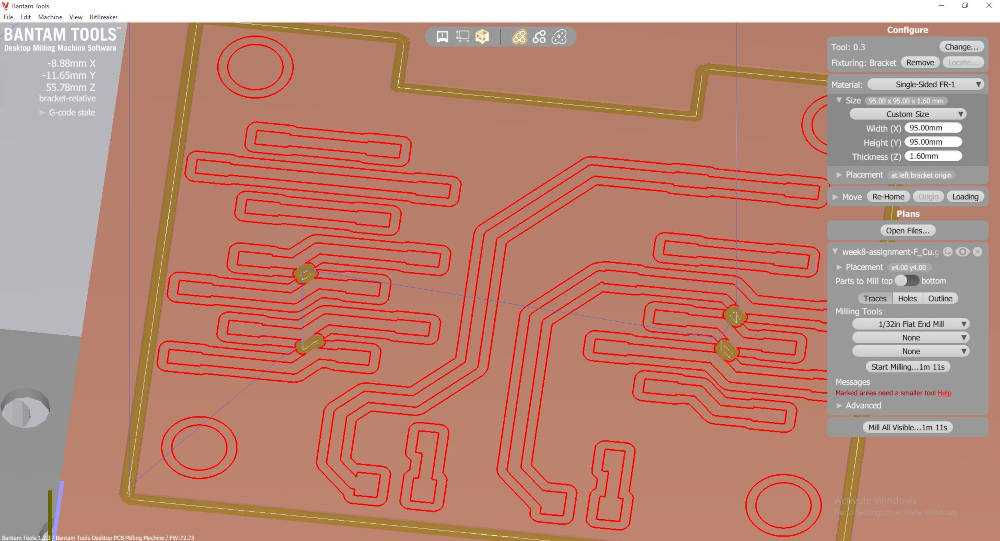Toggle the Outline milling option
The image size is (1000, 541).
(939, 298)
